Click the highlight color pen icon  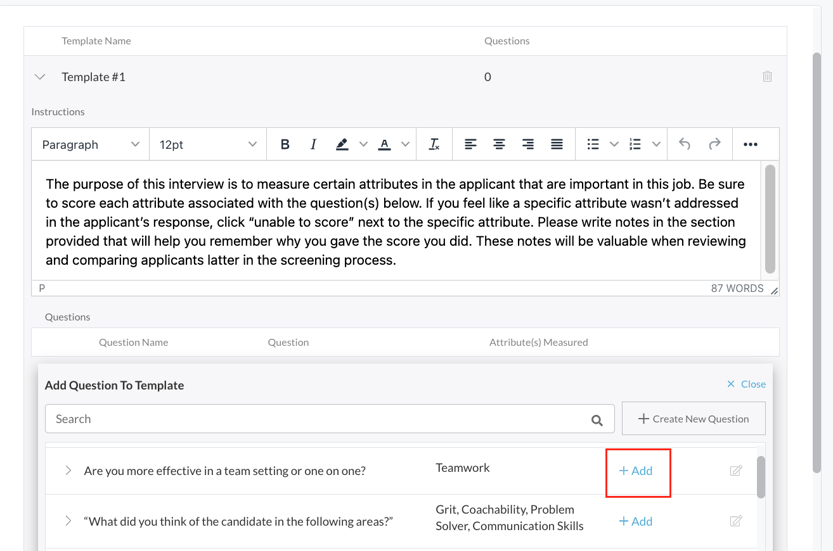(342, 145)
